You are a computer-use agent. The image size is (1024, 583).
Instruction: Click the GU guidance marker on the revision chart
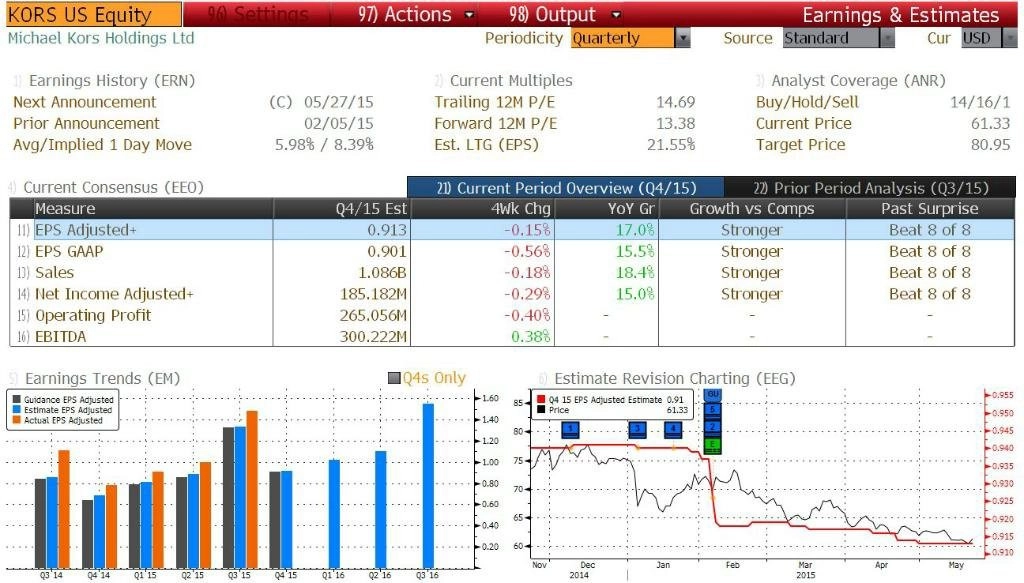pos(713,395)
